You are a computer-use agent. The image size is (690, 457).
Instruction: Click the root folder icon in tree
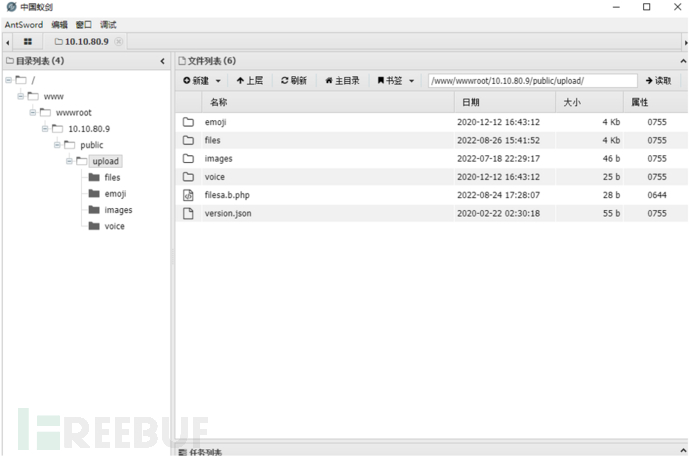(x=21, y=80)
